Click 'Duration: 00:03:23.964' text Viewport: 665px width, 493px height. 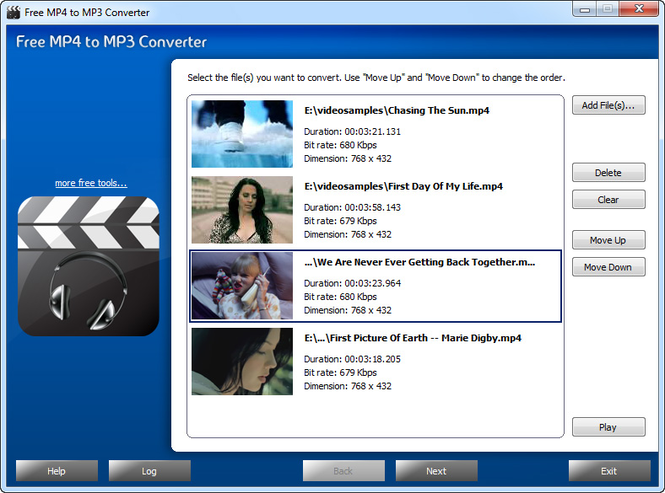click(352, 283)
